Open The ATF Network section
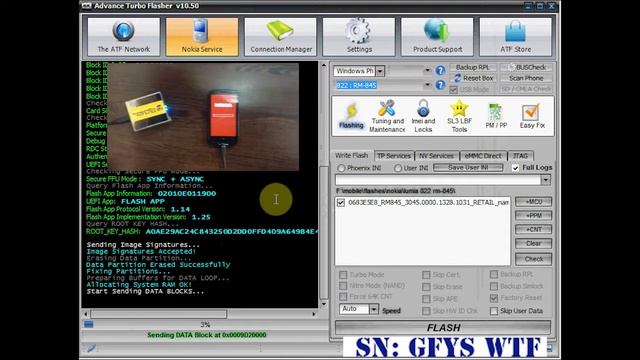This screenshot has height=360, width=640. click(123, 37)
